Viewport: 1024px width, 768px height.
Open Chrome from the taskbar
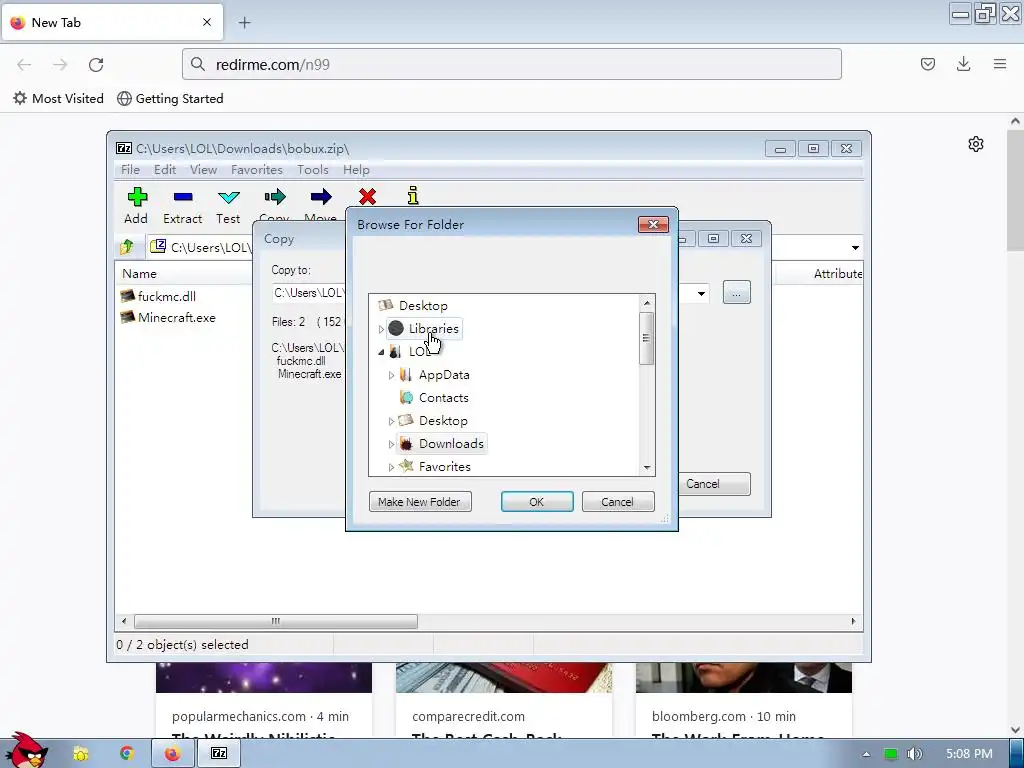coord(126,754)
